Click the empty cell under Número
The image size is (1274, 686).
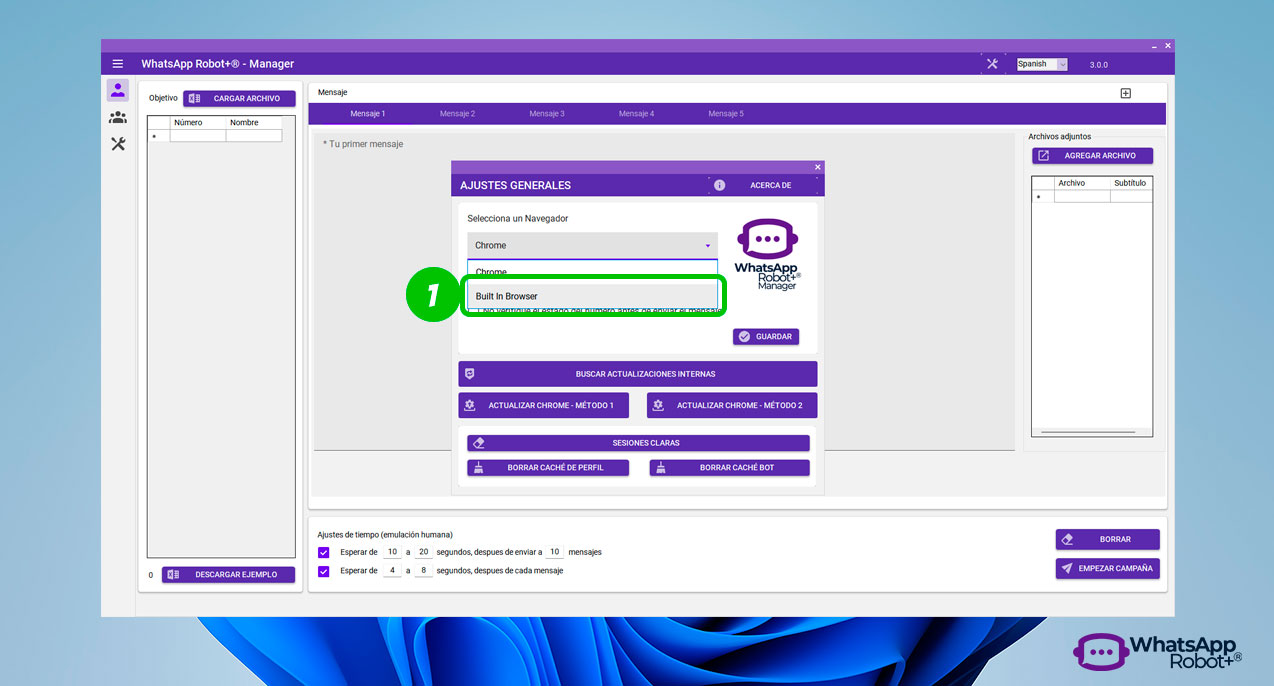[198, 136]
